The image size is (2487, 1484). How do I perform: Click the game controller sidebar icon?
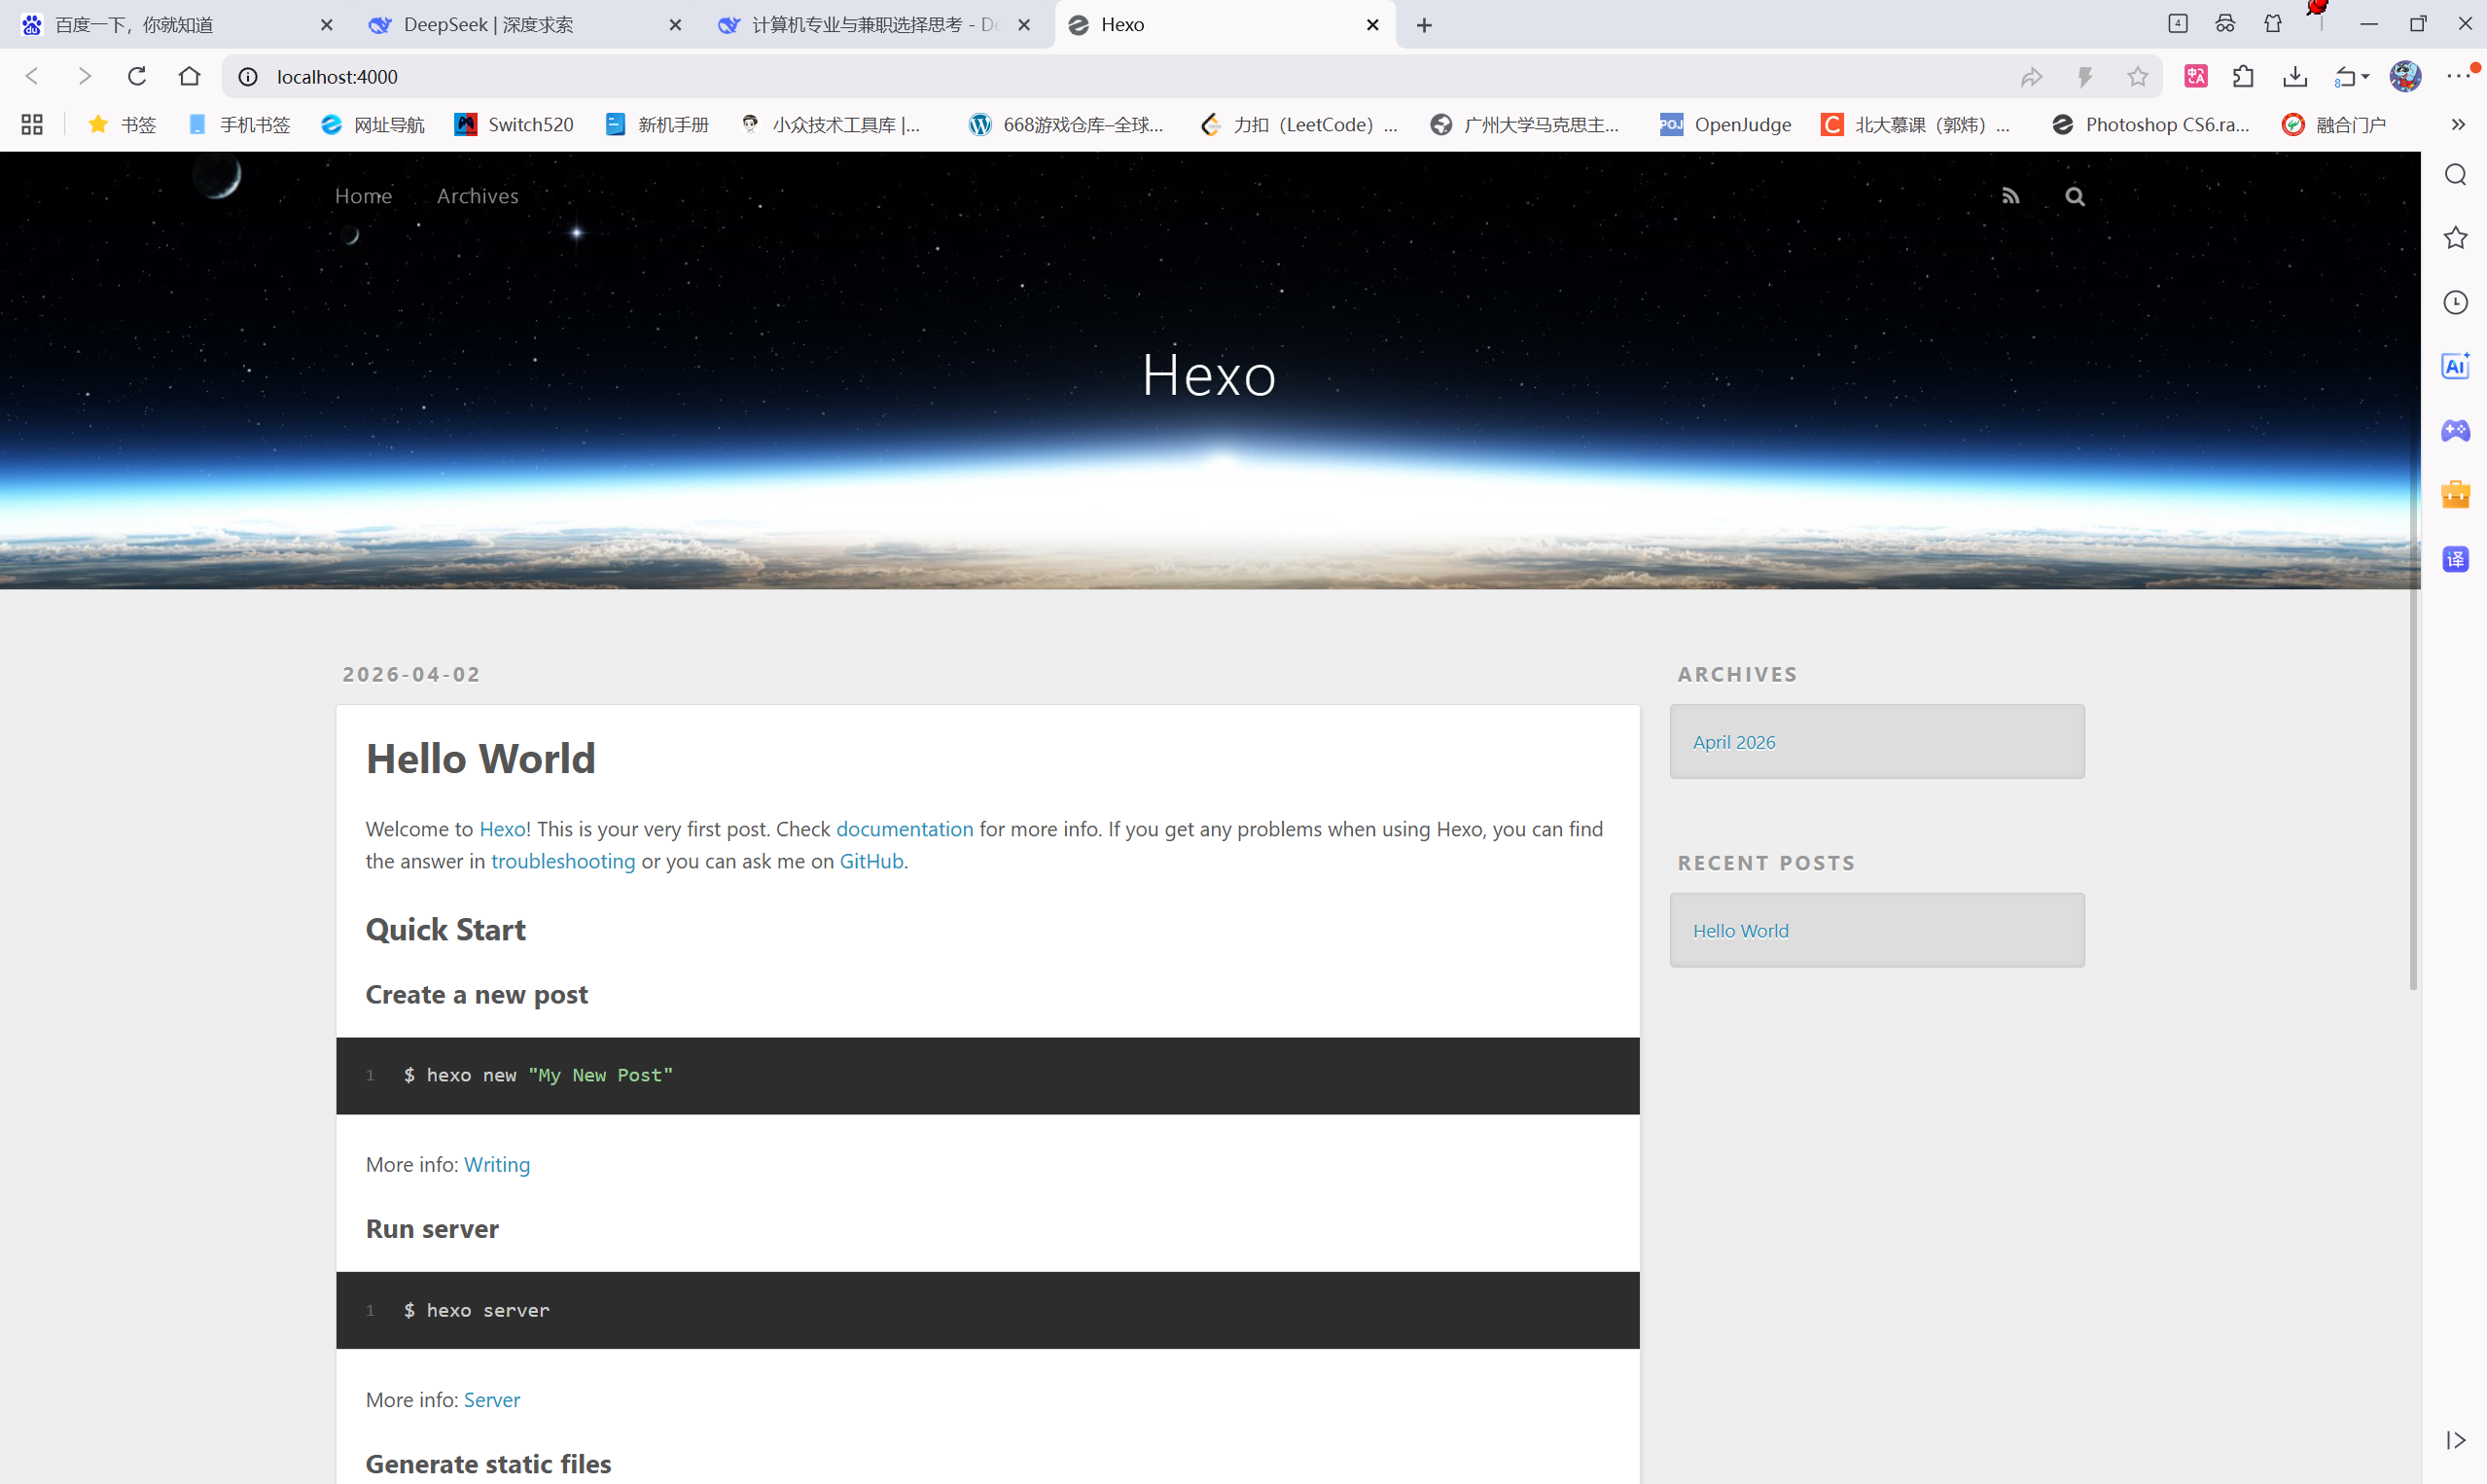pos(2455,430)
